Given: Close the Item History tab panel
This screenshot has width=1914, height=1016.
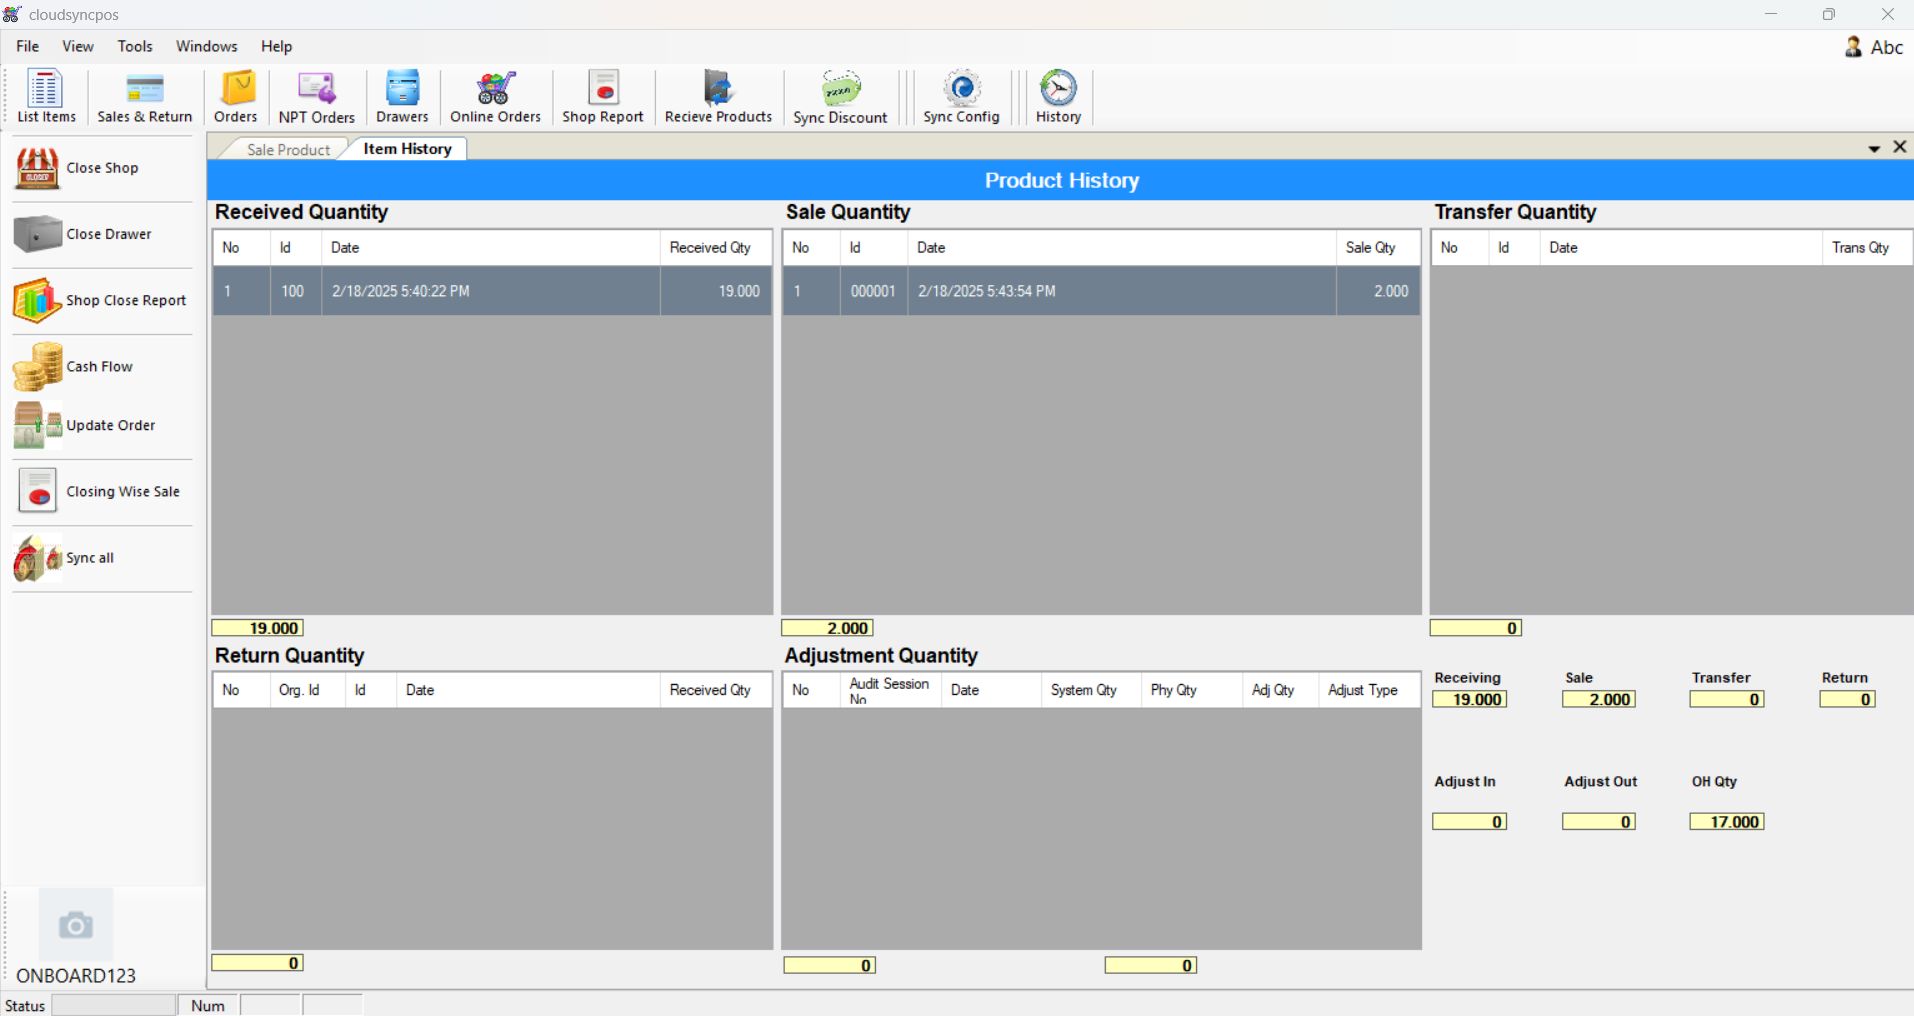Looking at the screenshot, I should pyautogui.click(x=1900, y=147).
